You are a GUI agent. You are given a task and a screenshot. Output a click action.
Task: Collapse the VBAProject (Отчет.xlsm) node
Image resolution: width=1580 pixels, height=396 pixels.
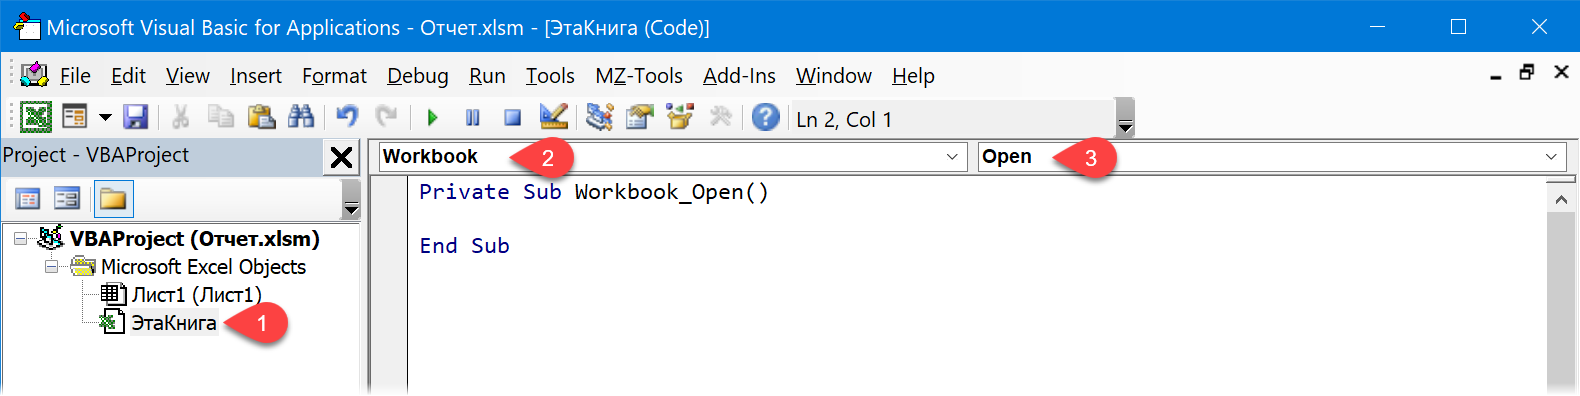[20, 239]
